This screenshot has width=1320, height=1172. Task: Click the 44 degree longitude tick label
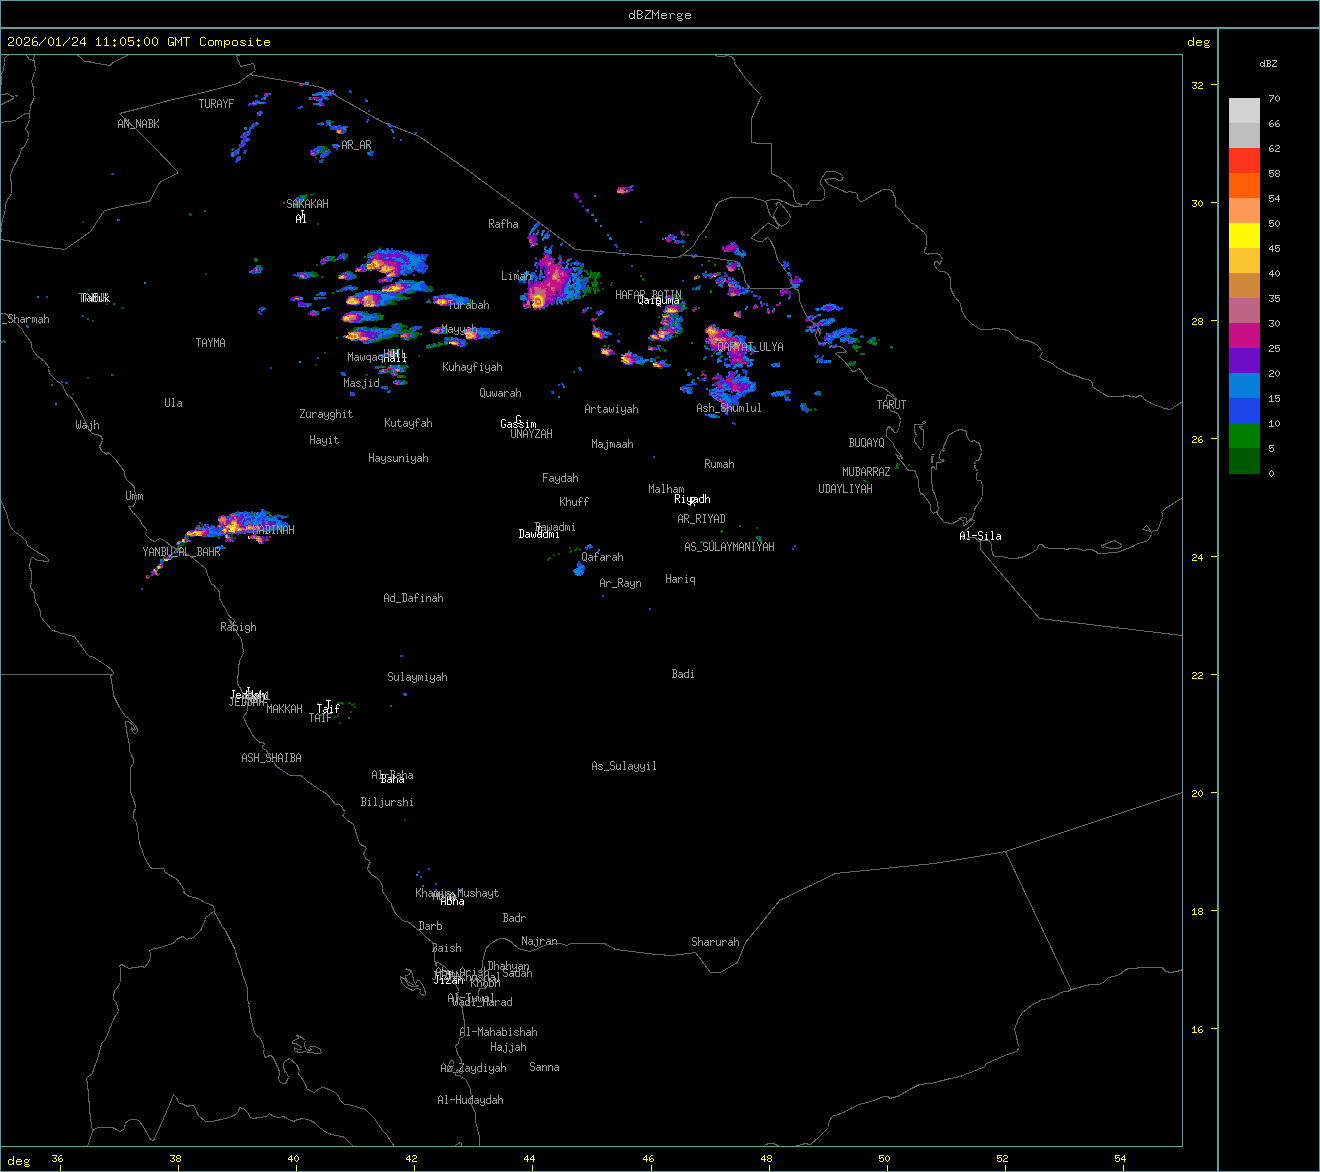pos(531,1159)
